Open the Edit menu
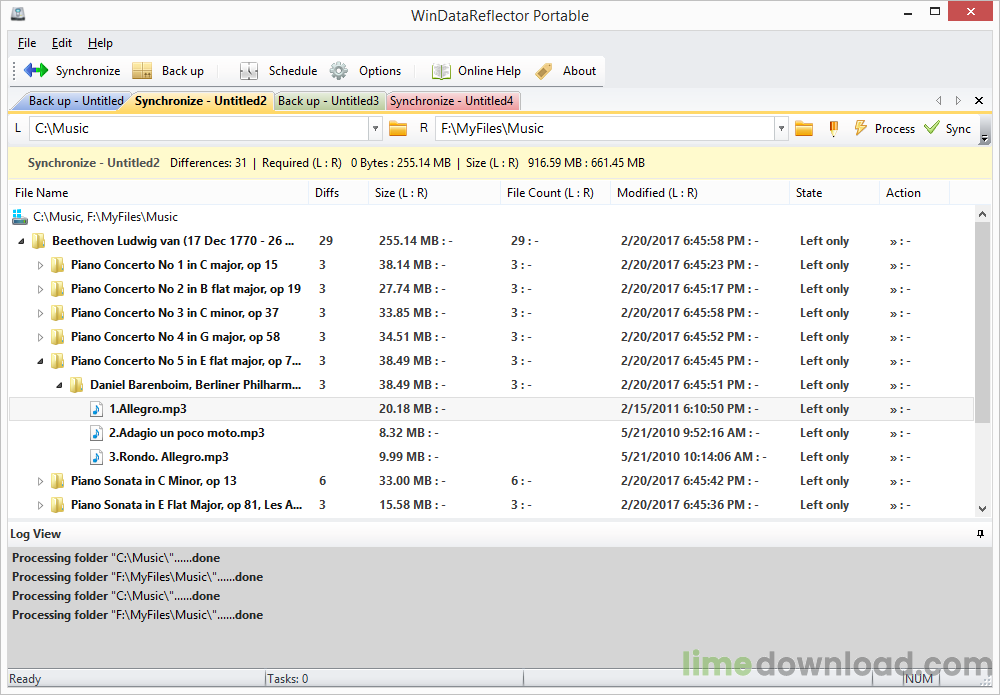This screenshot has width=1000, height=695. (x=62, y=43)
